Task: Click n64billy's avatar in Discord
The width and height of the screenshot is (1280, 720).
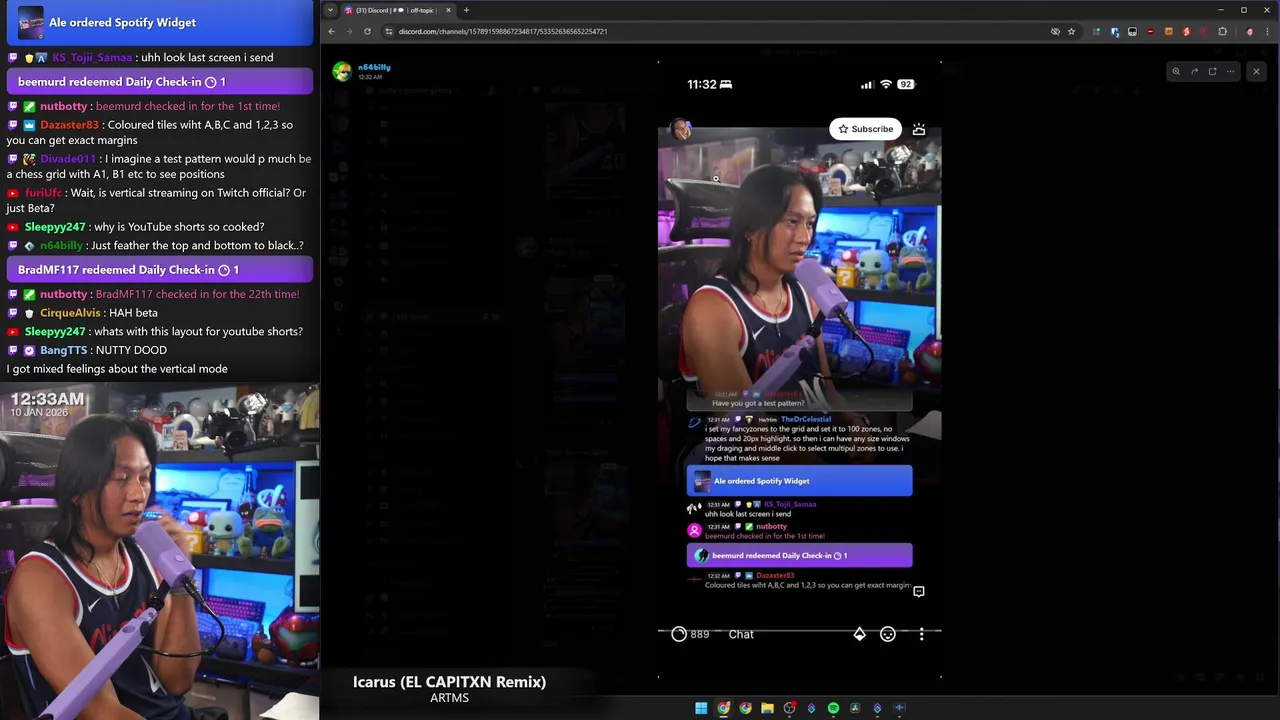Action: click(x=342, y=71)
